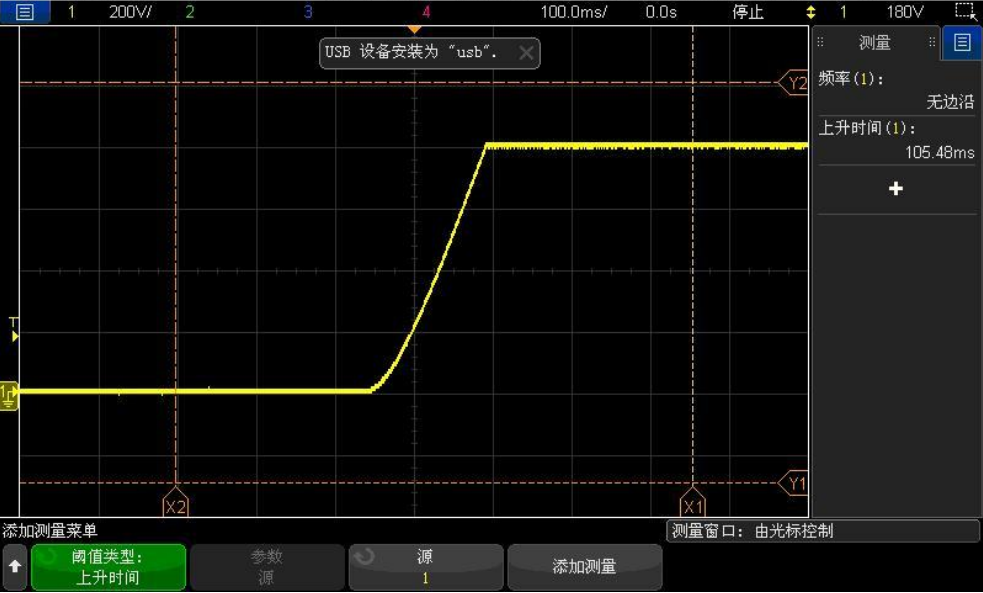
Task: Click the blue sidebar list icon beside 测量
Action: pyautogui.click(x=962, y=42)
